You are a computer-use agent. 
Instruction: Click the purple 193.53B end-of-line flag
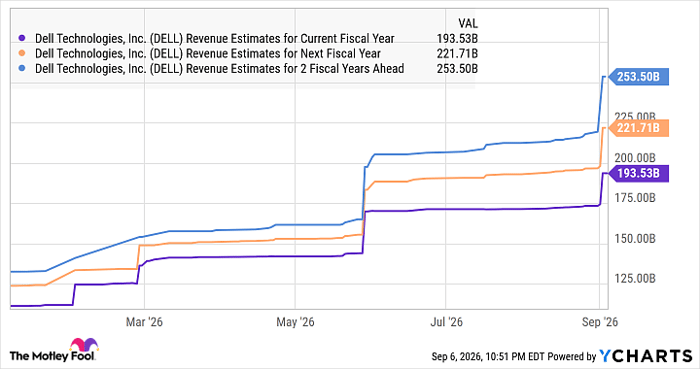point(639,173)
